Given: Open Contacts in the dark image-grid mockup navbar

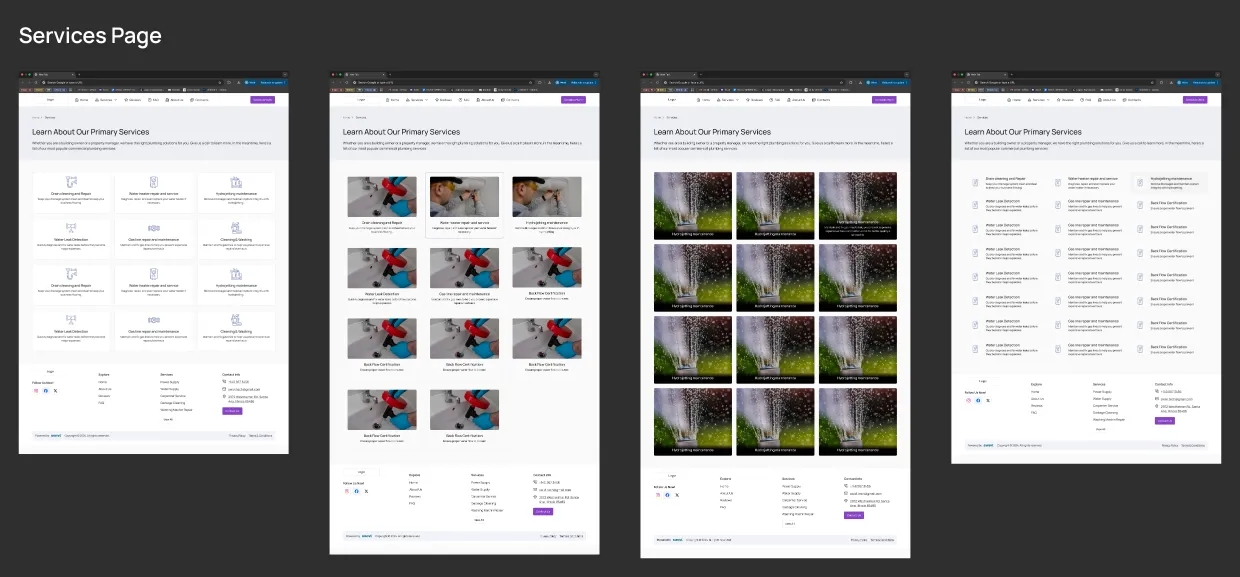Looking at the screenshot, I should pyautogui.click(x=822, y=100).
